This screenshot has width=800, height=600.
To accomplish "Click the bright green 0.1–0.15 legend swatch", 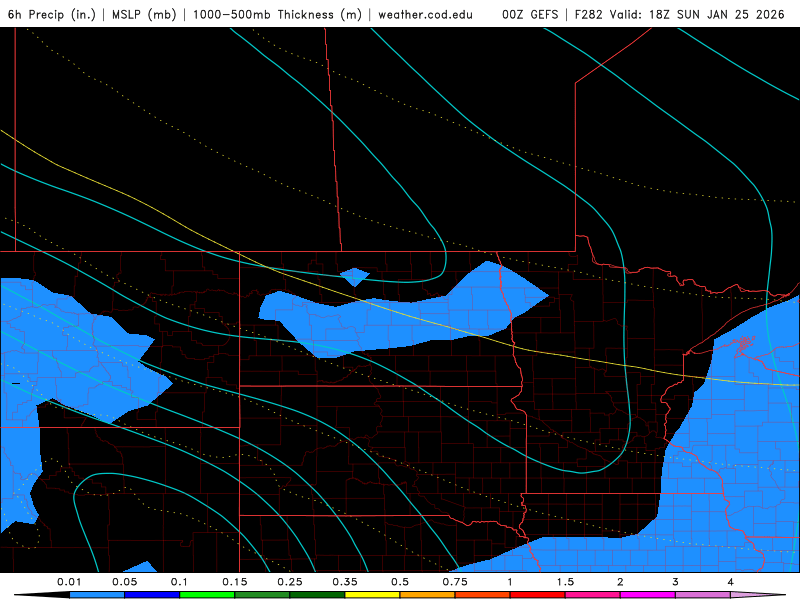I will click(207, 595).
